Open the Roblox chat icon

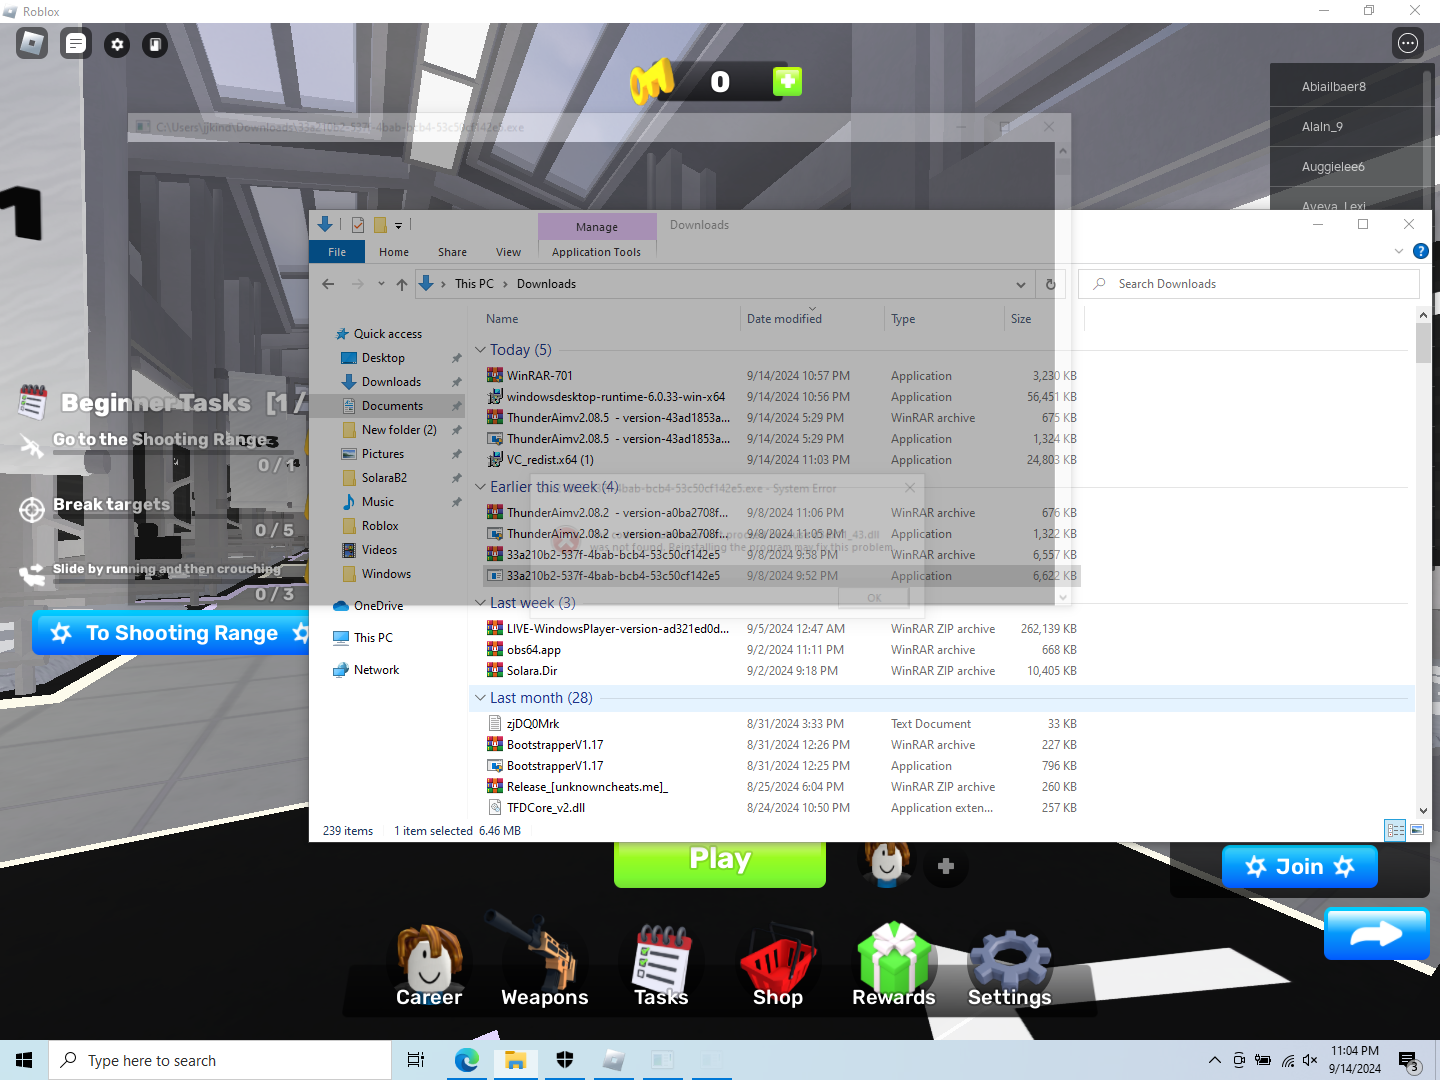click(76, 43)
